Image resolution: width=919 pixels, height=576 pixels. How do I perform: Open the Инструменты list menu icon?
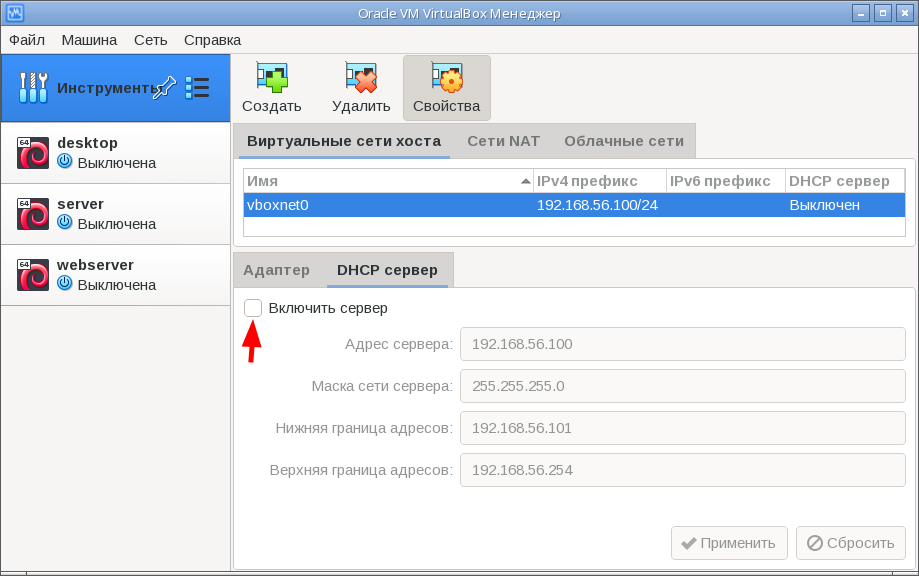(198, 88)
